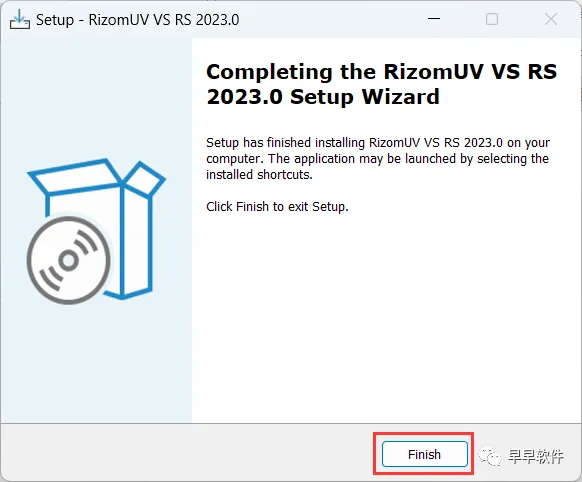Close the Setup wizard with X button
Image resolution: width=582 pixels, height=482 pixels.
pos(551,19)
